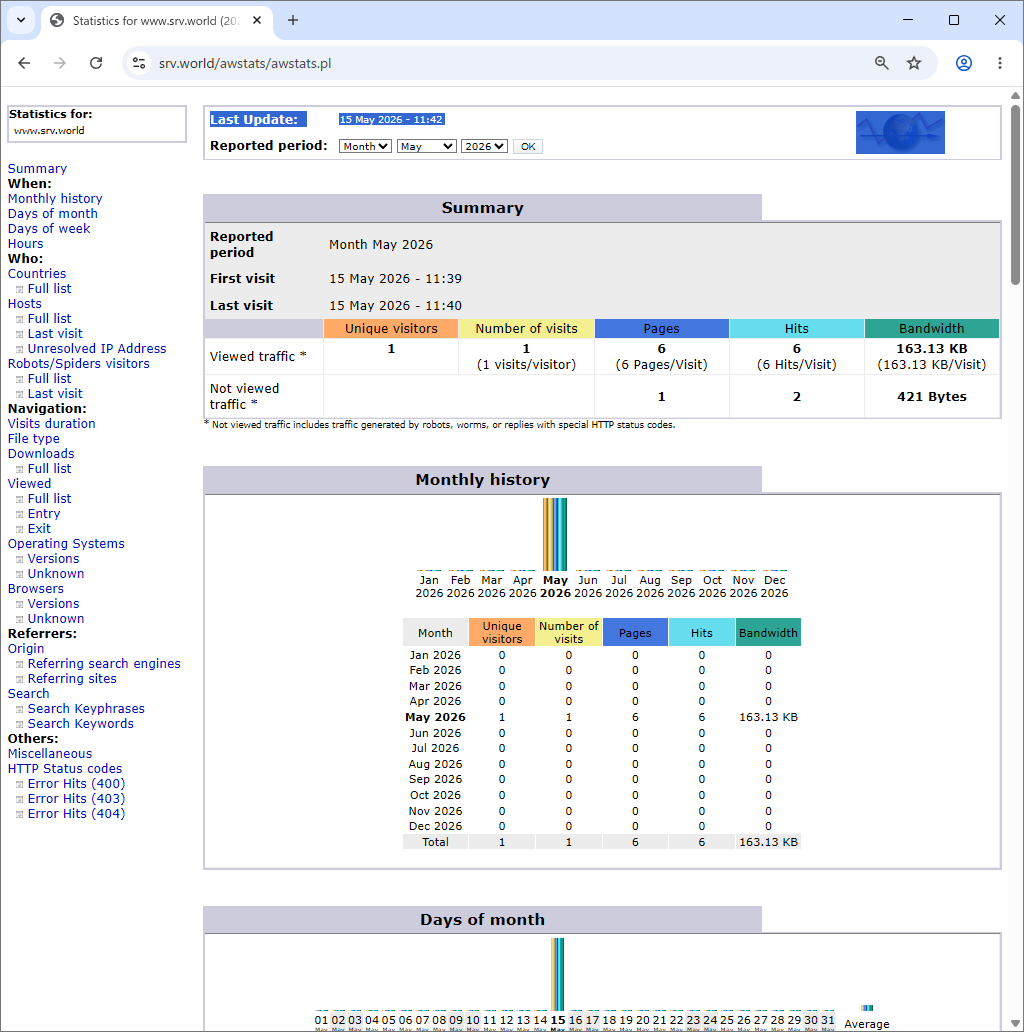Open Last visit under Hosts
The image size is (1024, 1032).
click(55, 334)
